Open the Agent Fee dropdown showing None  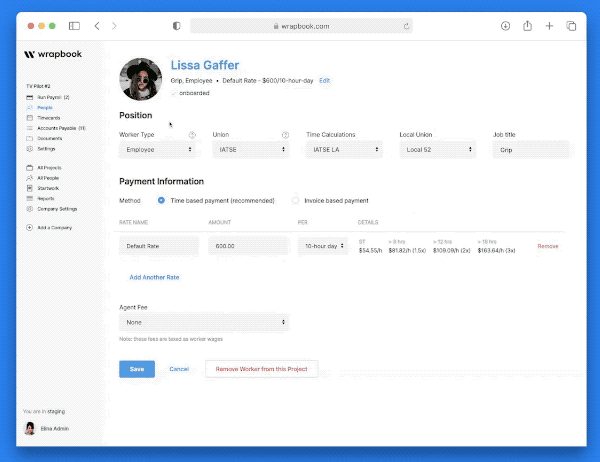(204, 322)
